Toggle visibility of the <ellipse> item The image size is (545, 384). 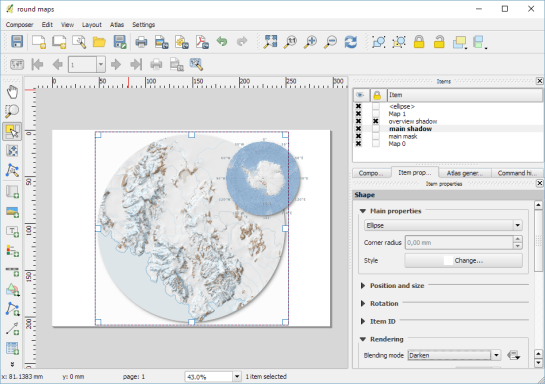click(358, 106)
